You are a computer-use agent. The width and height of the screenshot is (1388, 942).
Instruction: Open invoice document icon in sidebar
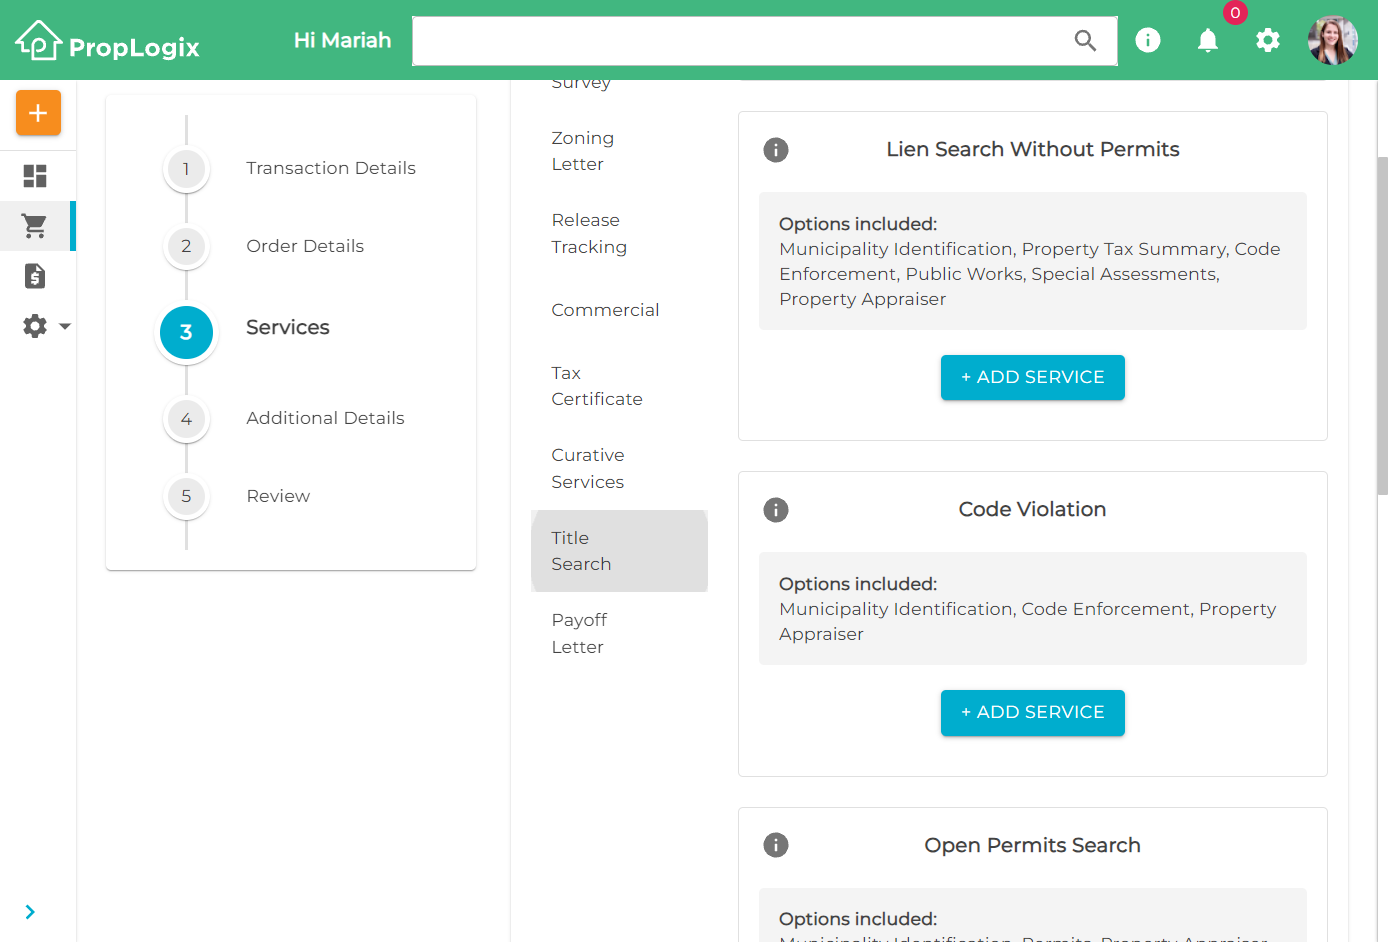(35, 276)
